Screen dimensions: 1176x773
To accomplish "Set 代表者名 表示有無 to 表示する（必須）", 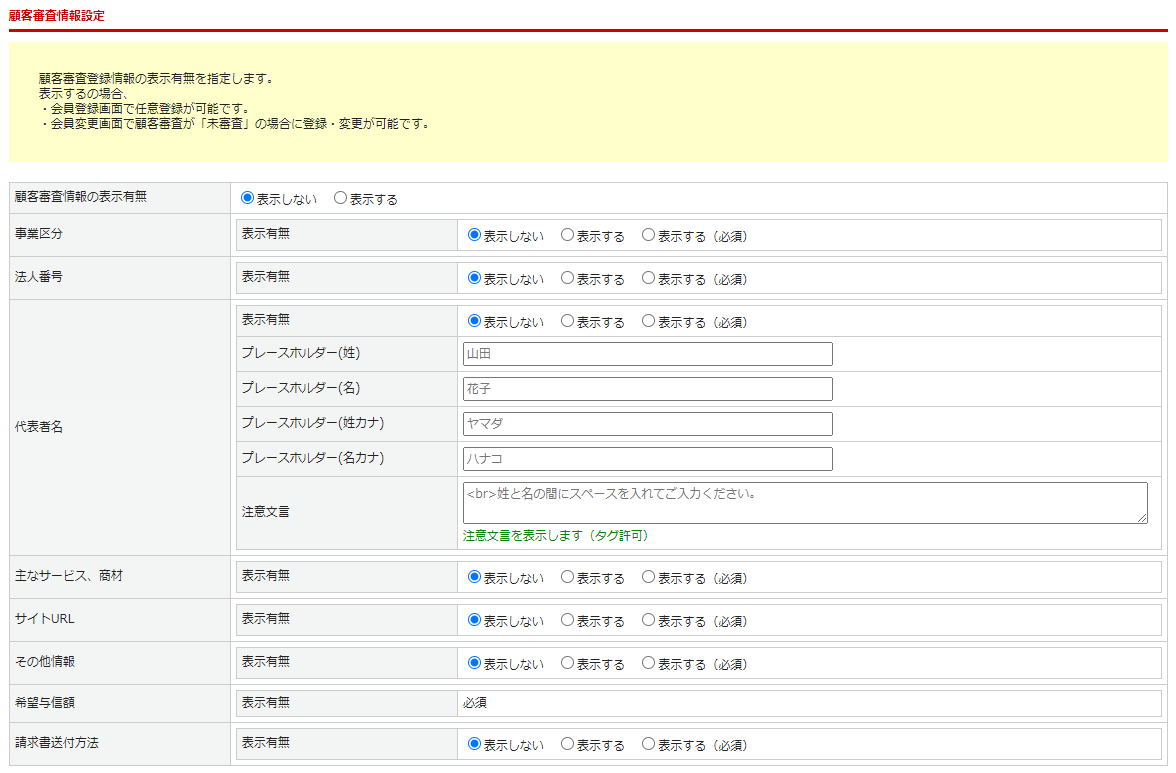I will [648, 321].
